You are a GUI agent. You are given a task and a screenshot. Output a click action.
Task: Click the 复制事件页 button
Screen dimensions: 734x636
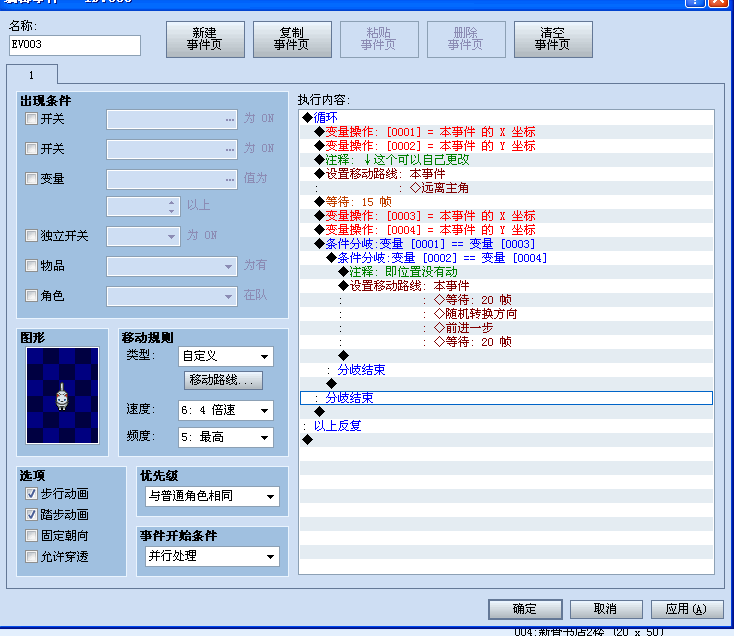292,39
